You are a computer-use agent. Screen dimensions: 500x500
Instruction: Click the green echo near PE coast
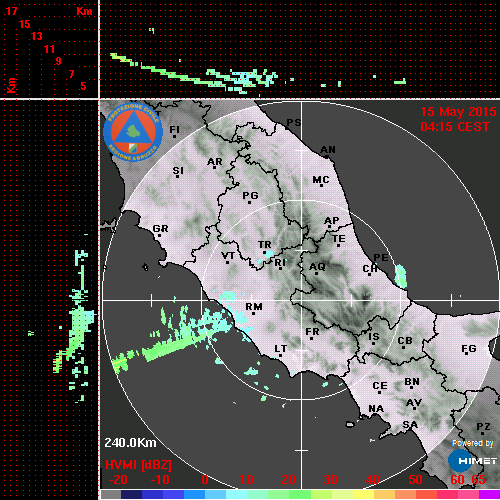point(401,276)
